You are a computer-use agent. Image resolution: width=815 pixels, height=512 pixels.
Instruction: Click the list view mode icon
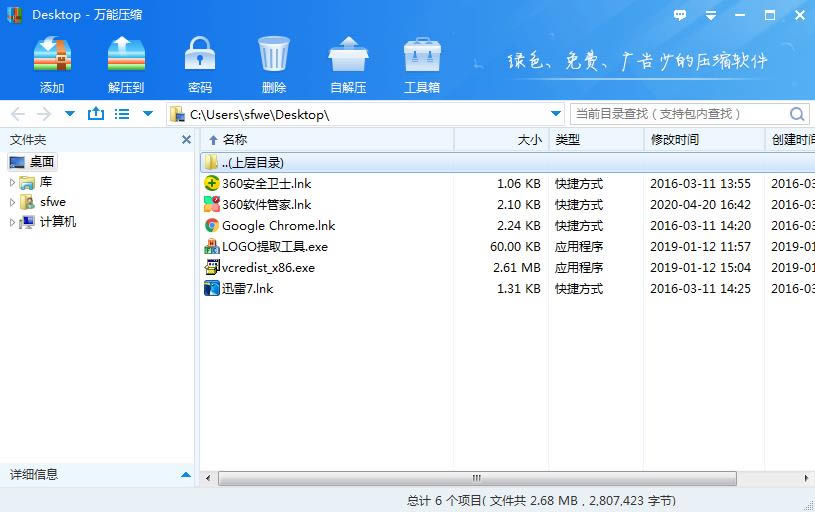122,113
